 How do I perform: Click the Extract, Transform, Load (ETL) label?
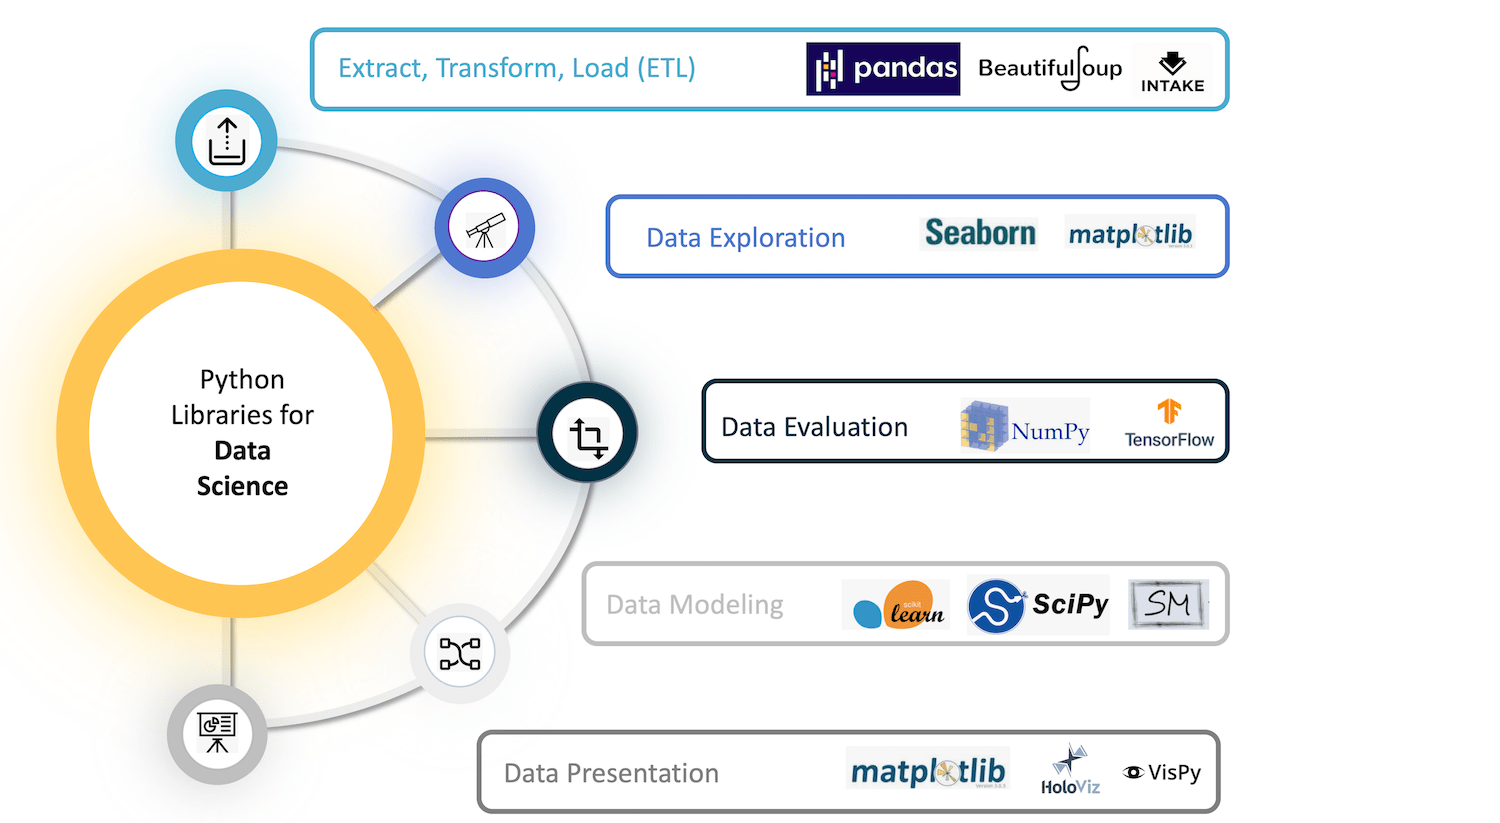tap(517, 68)
